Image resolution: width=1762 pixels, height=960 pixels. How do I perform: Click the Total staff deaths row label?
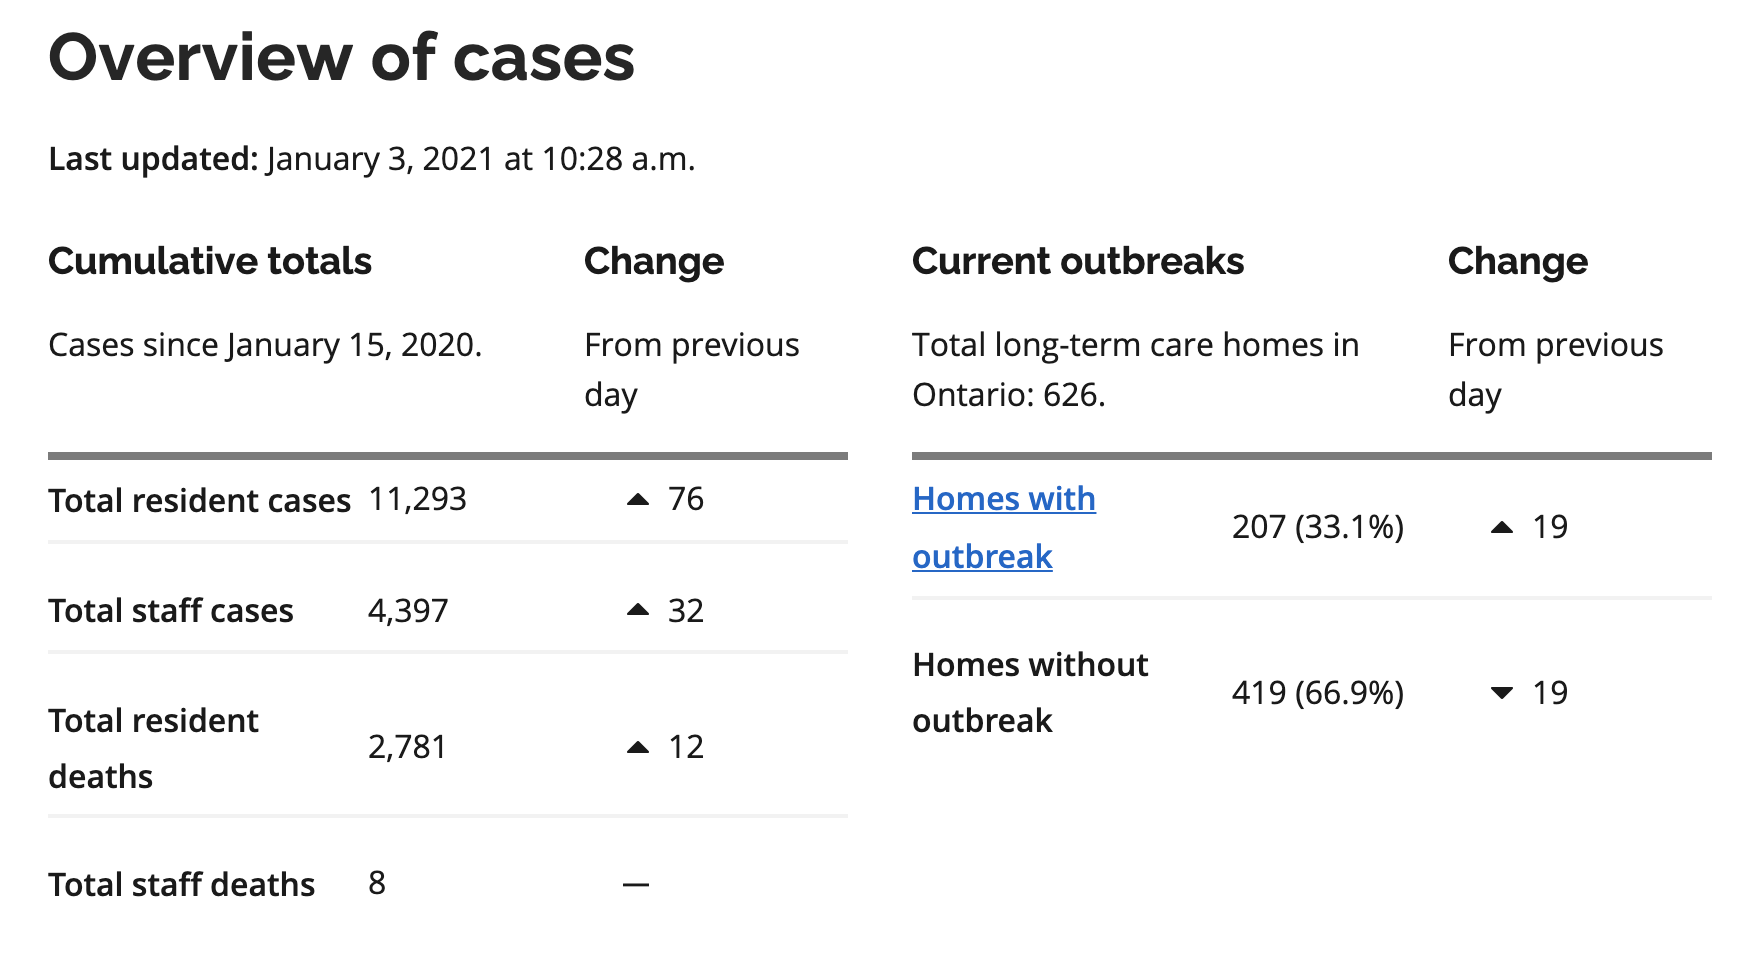coord(181,884)
